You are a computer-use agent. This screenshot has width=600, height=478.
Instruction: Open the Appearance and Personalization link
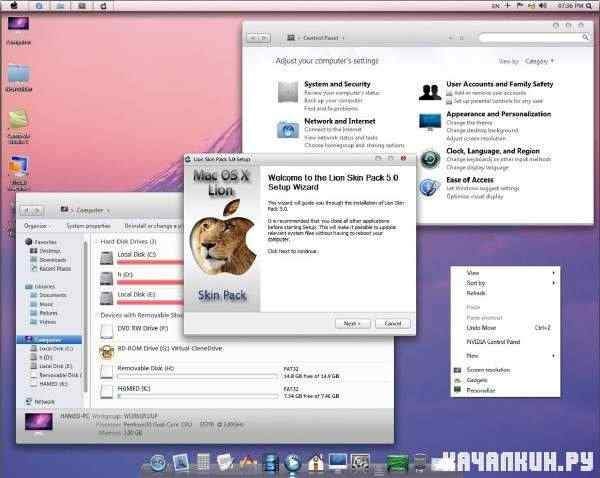pyautogui.click(x=499, y=114)
